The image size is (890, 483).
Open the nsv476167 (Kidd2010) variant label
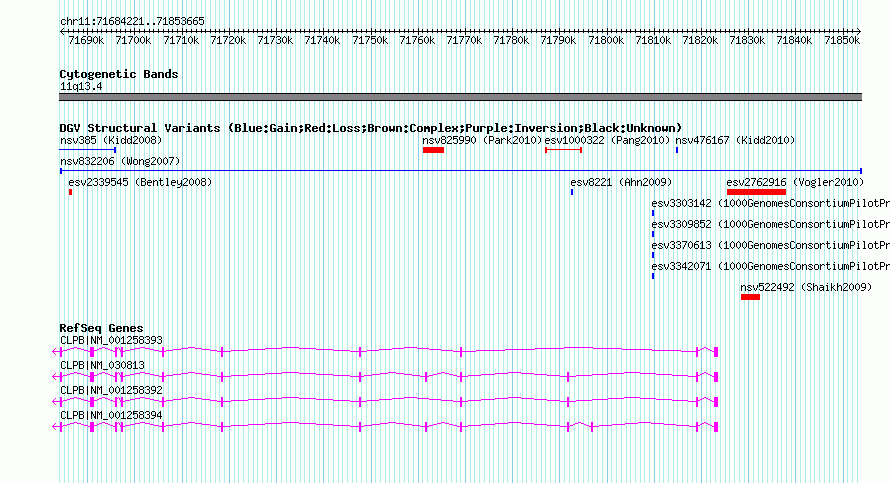[734, 140]
